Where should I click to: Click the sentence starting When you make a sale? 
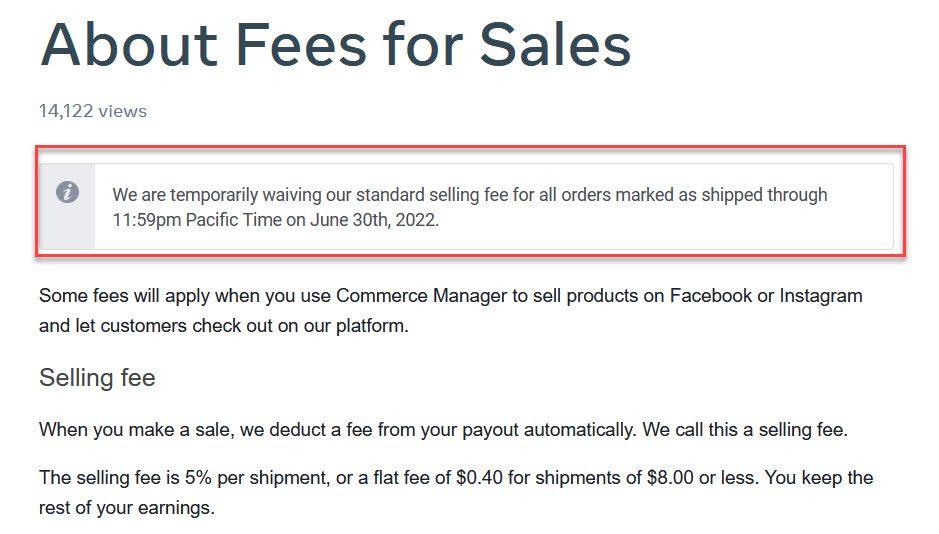(x=443, y=430)
